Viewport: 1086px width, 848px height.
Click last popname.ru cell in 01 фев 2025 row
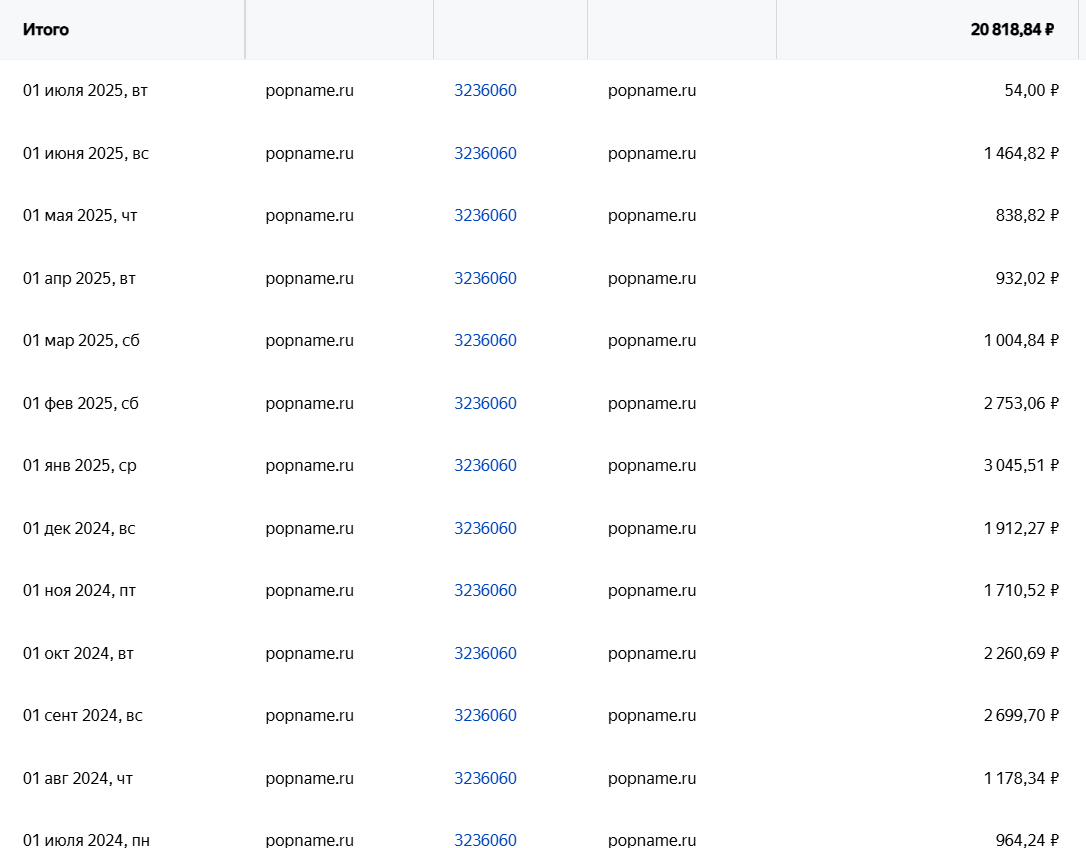pyautogui.click(x=652, y=403)
